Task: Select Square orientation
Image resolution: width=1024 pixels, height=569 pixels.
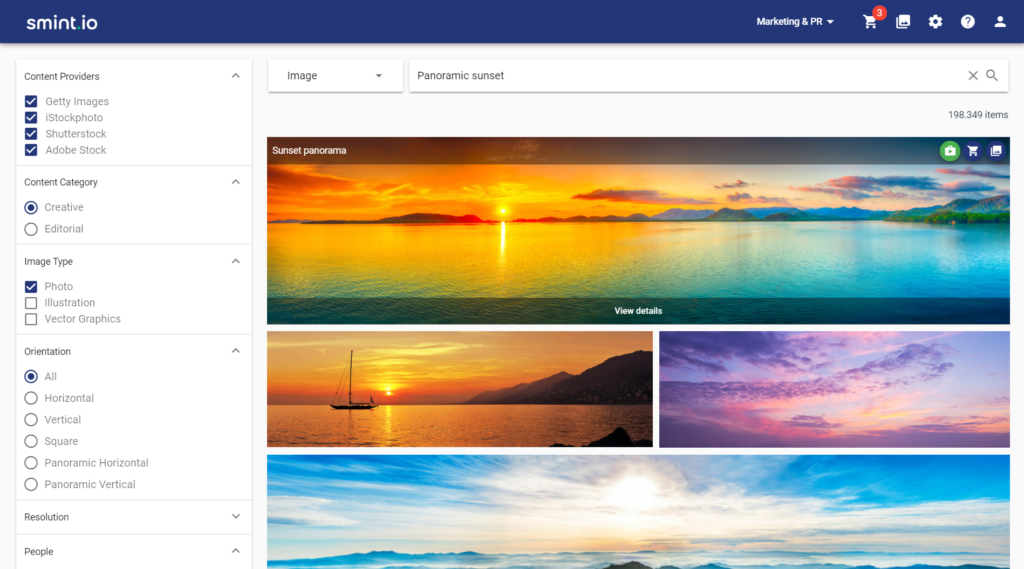Action: pyautogui.click(x=31, y=442)
